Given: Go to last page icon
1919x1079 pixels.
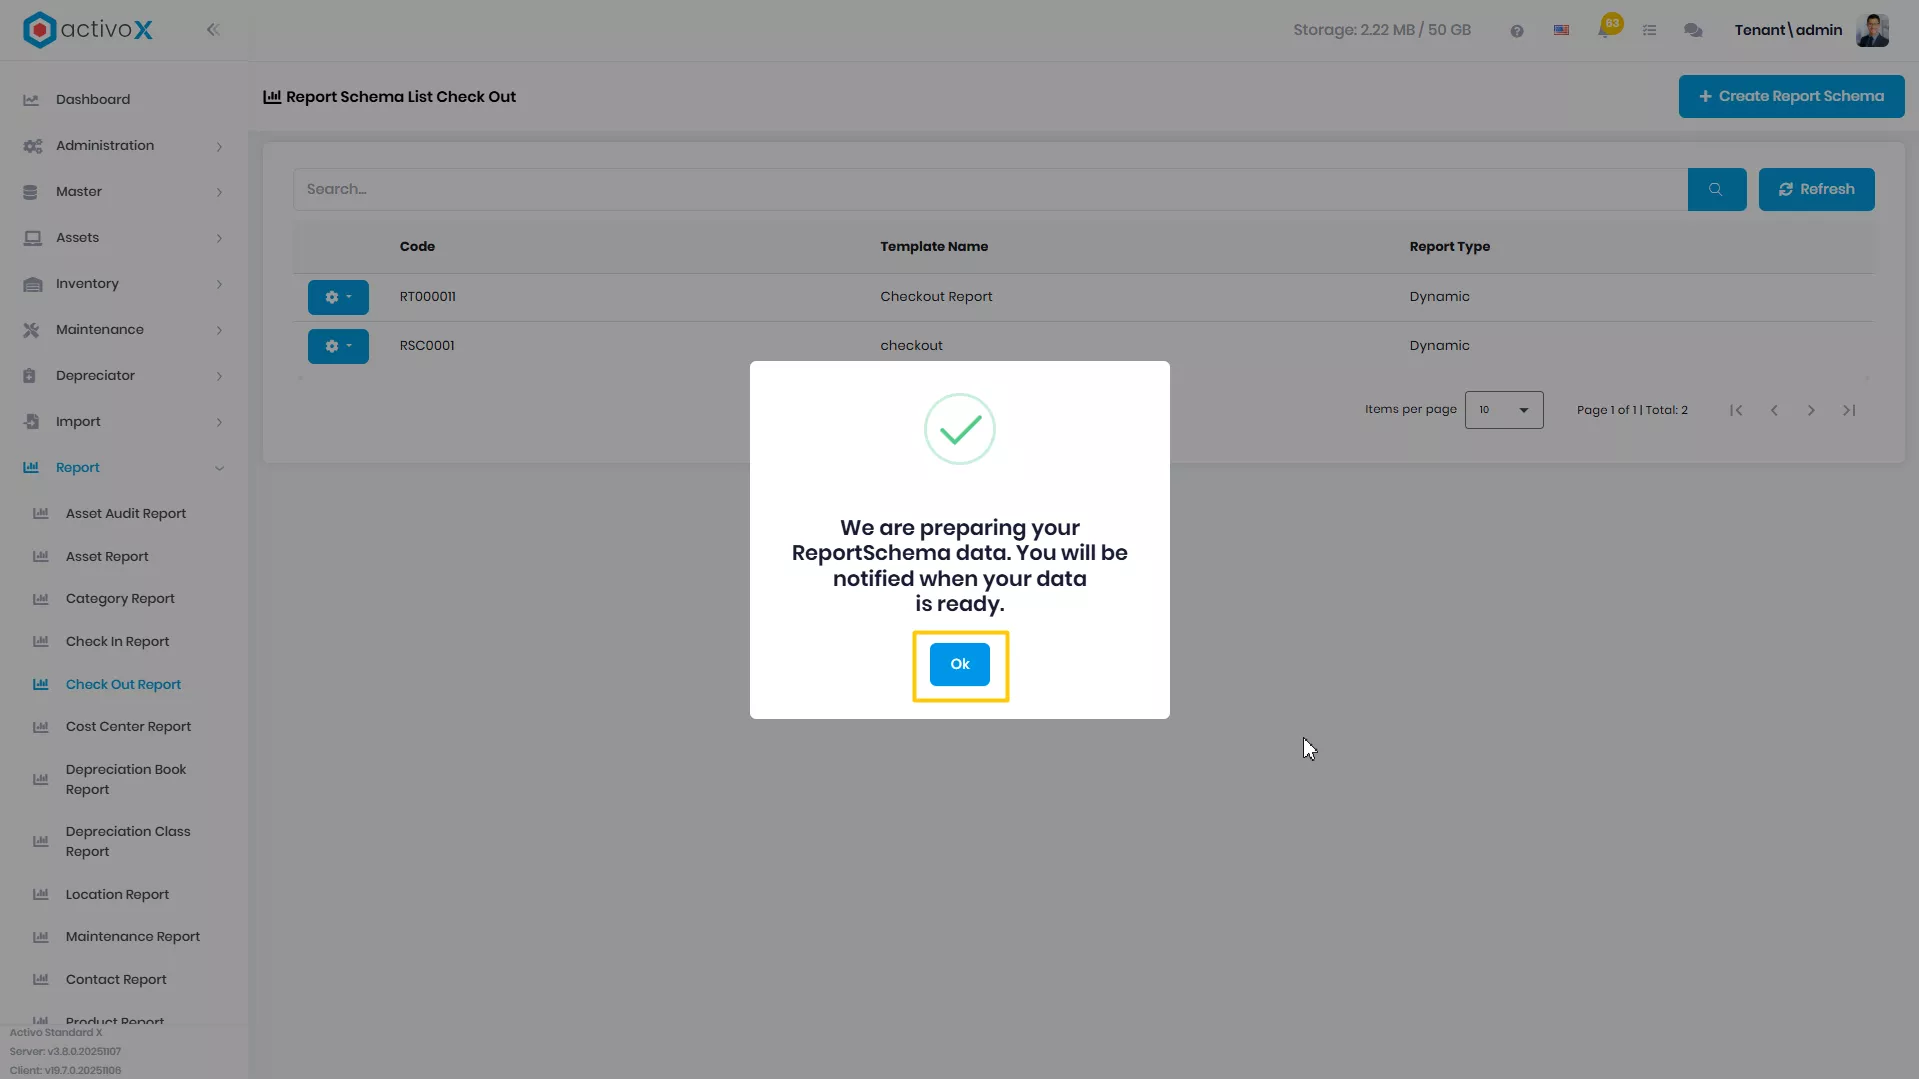Looking at the screenshot, I should [1849, 410].
